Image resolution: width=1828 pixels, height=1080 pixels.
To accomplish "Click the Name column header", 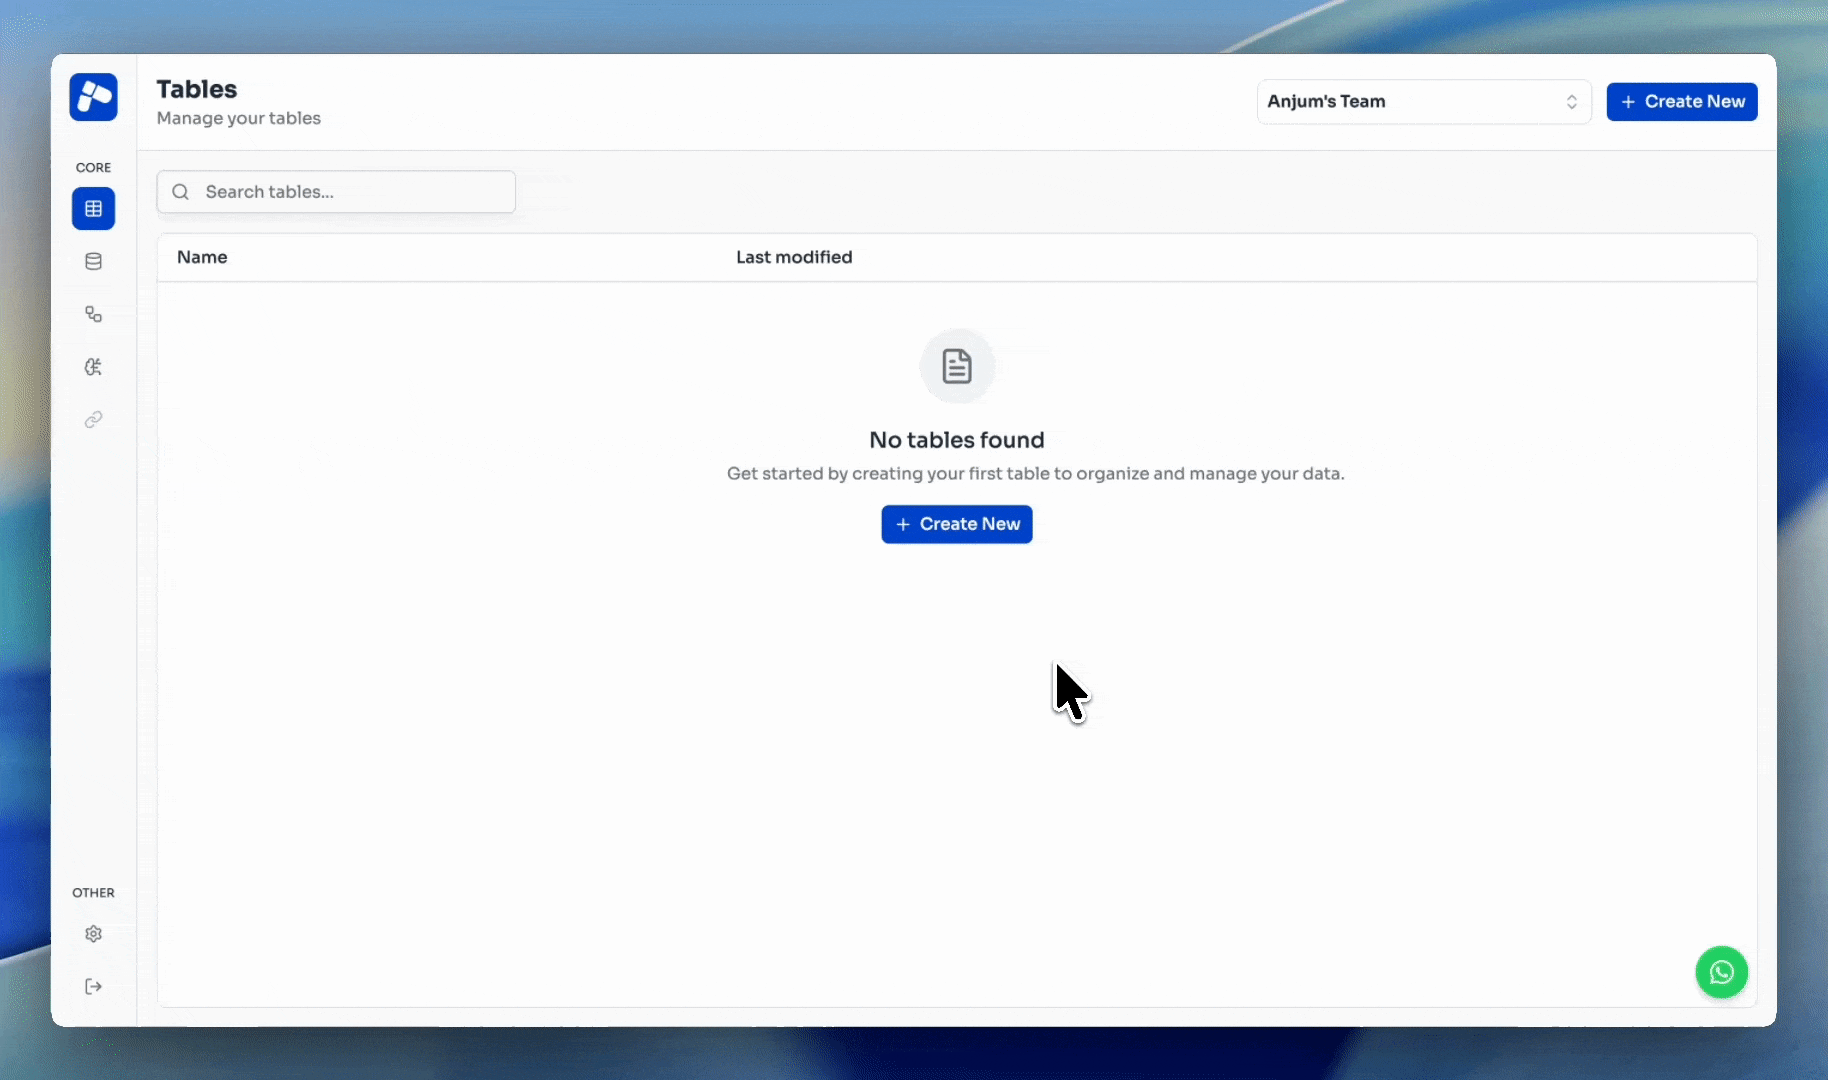I will 202,257.
